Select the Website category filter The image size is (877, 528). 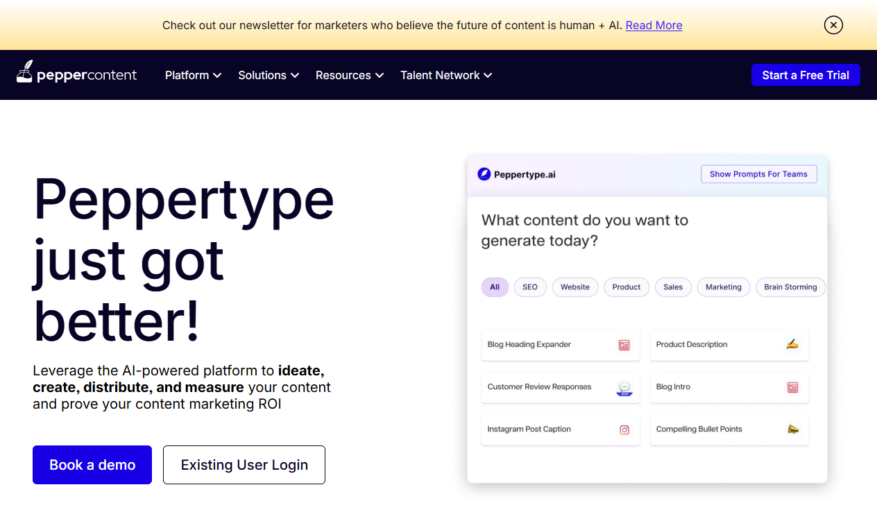pos(575,287)
